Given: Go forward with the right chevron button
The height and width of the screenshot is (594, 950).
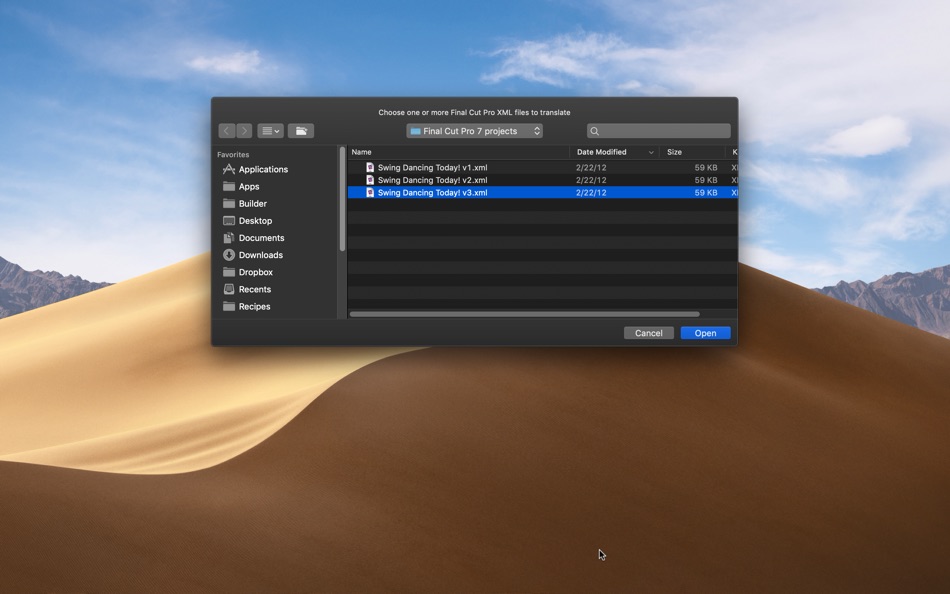Looking at the screenshot, I should pos(244,131).
